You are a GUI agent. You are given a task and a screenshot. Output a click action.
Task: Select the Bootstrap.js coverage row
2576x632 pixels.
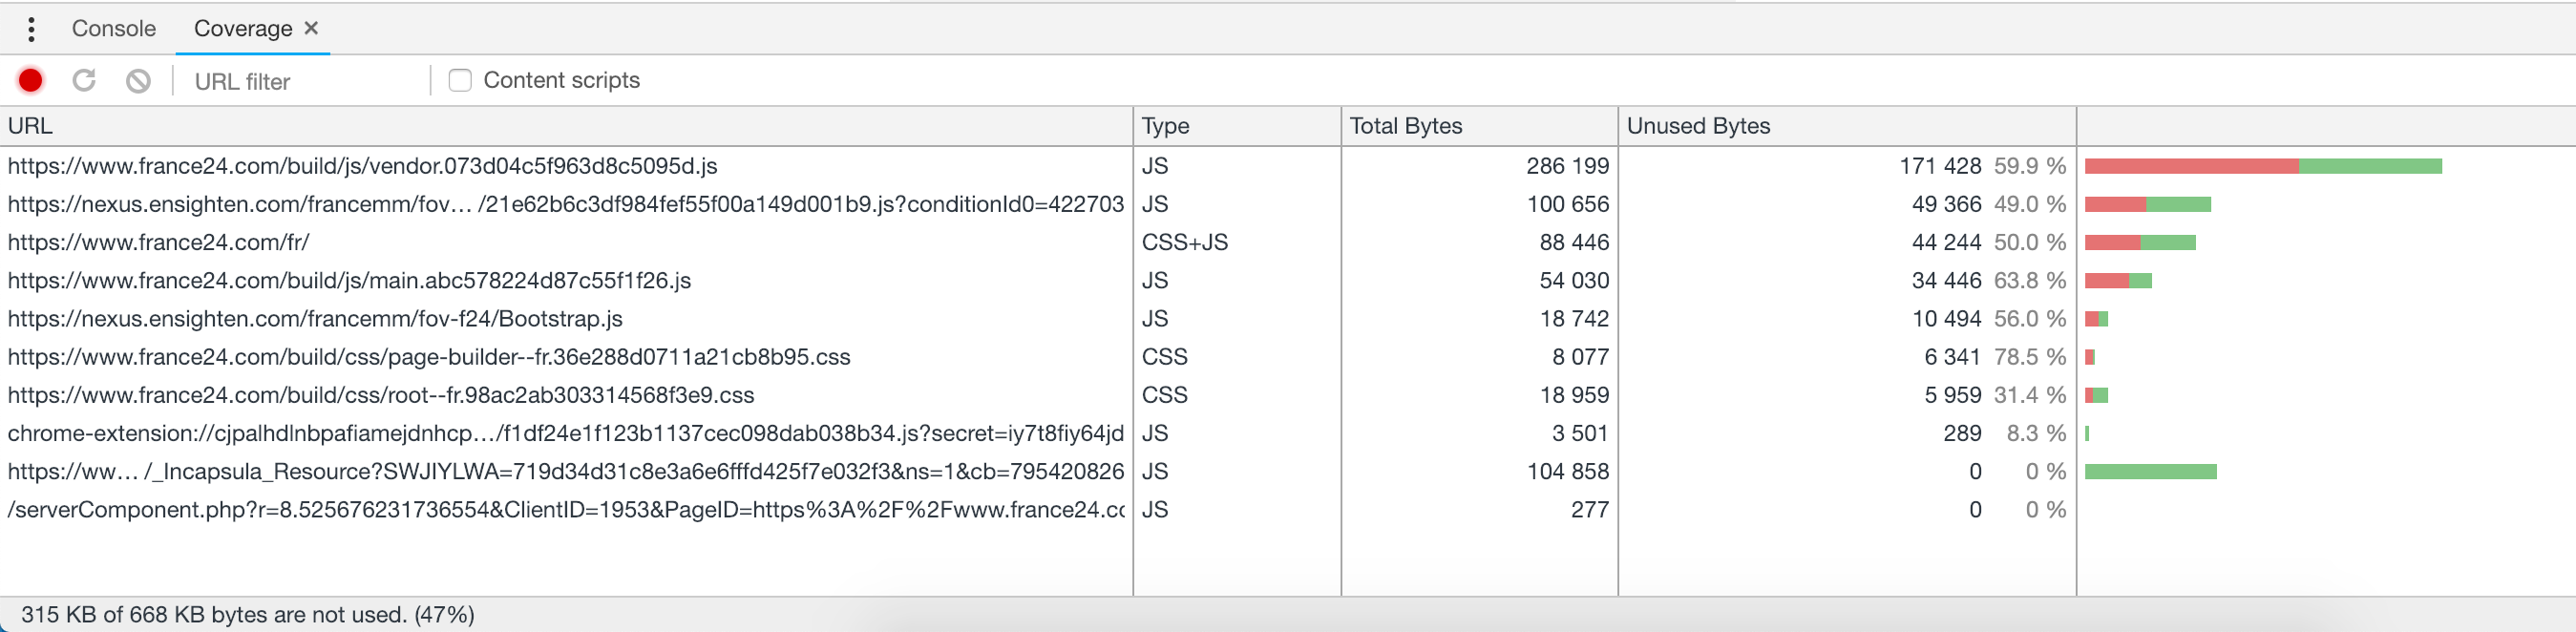[x=315, y=319]
